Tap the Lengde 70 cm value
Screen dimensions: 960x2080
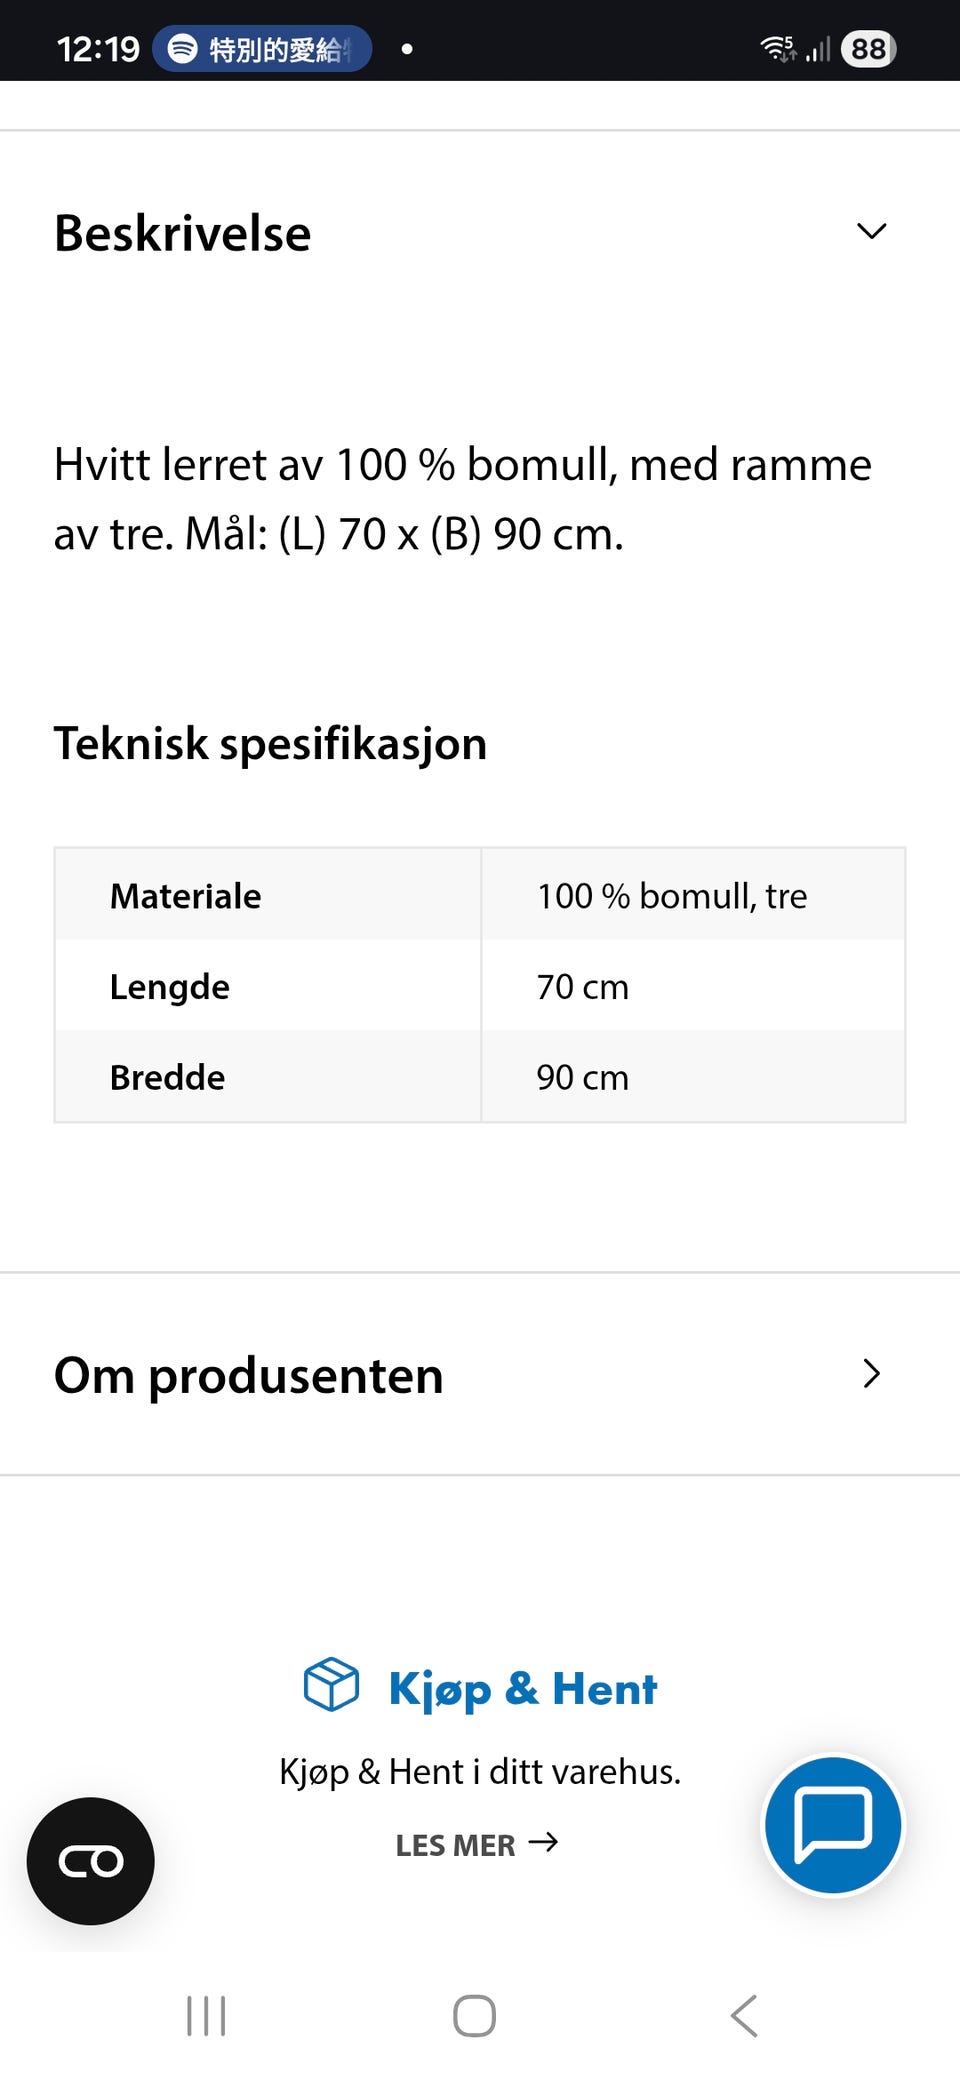coord(583,987)
